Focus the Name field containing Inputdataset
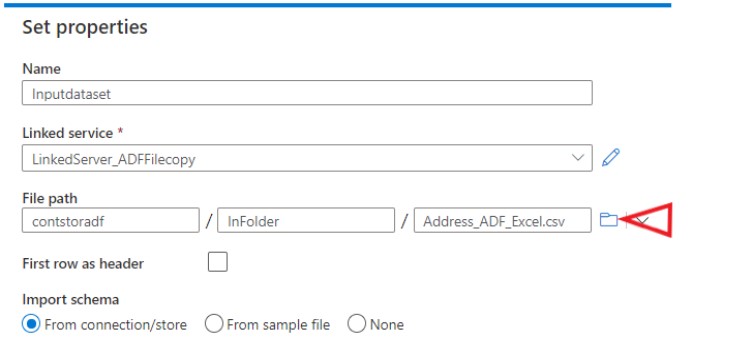 [307, 93]
